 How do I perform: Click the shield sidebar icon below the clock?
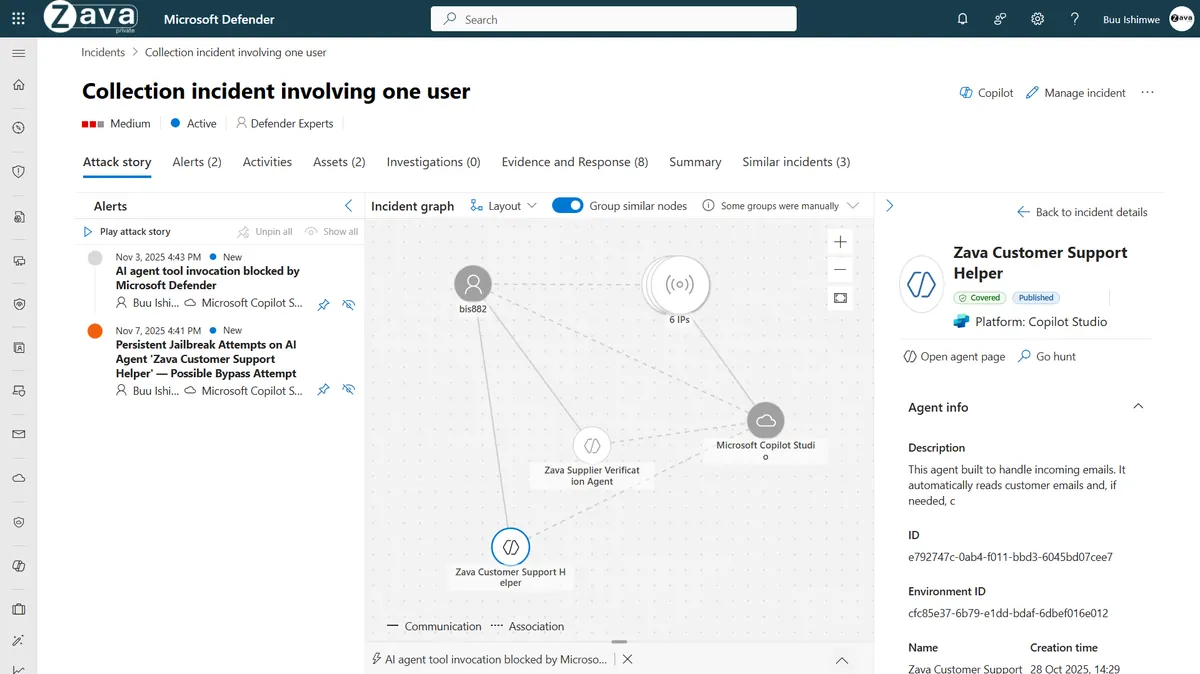(x=18, y=172)
